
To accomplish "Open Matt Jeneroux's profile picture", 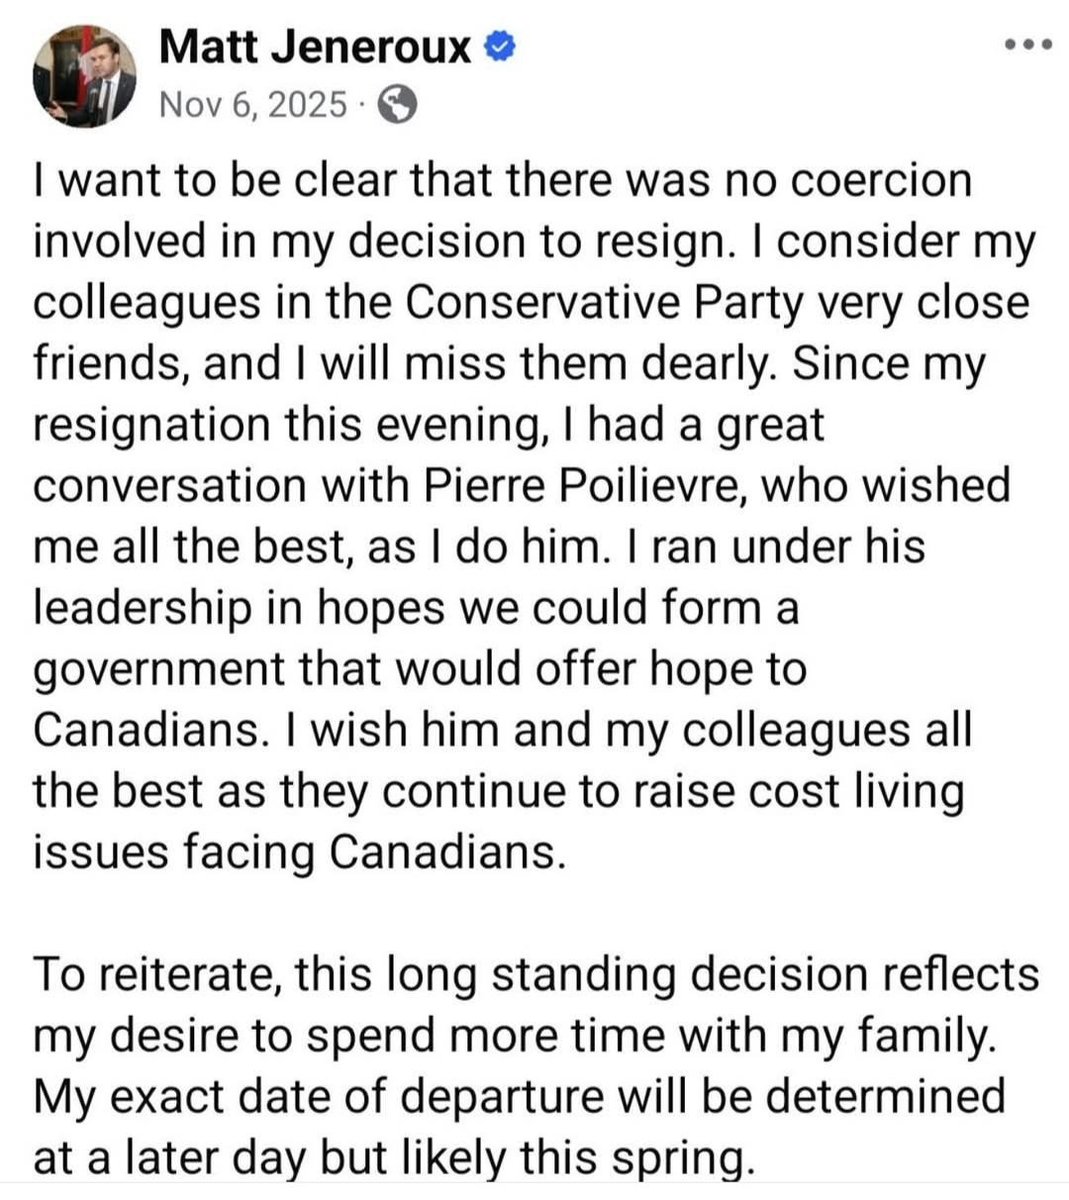I will click(x=84, y=75).
